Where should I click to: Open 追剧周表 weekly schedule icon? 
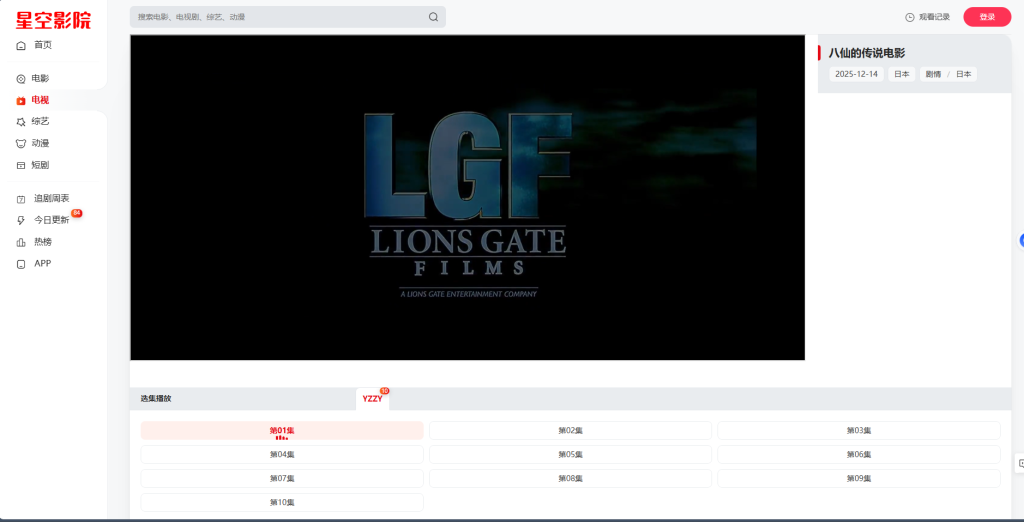(x=21, y=199)
